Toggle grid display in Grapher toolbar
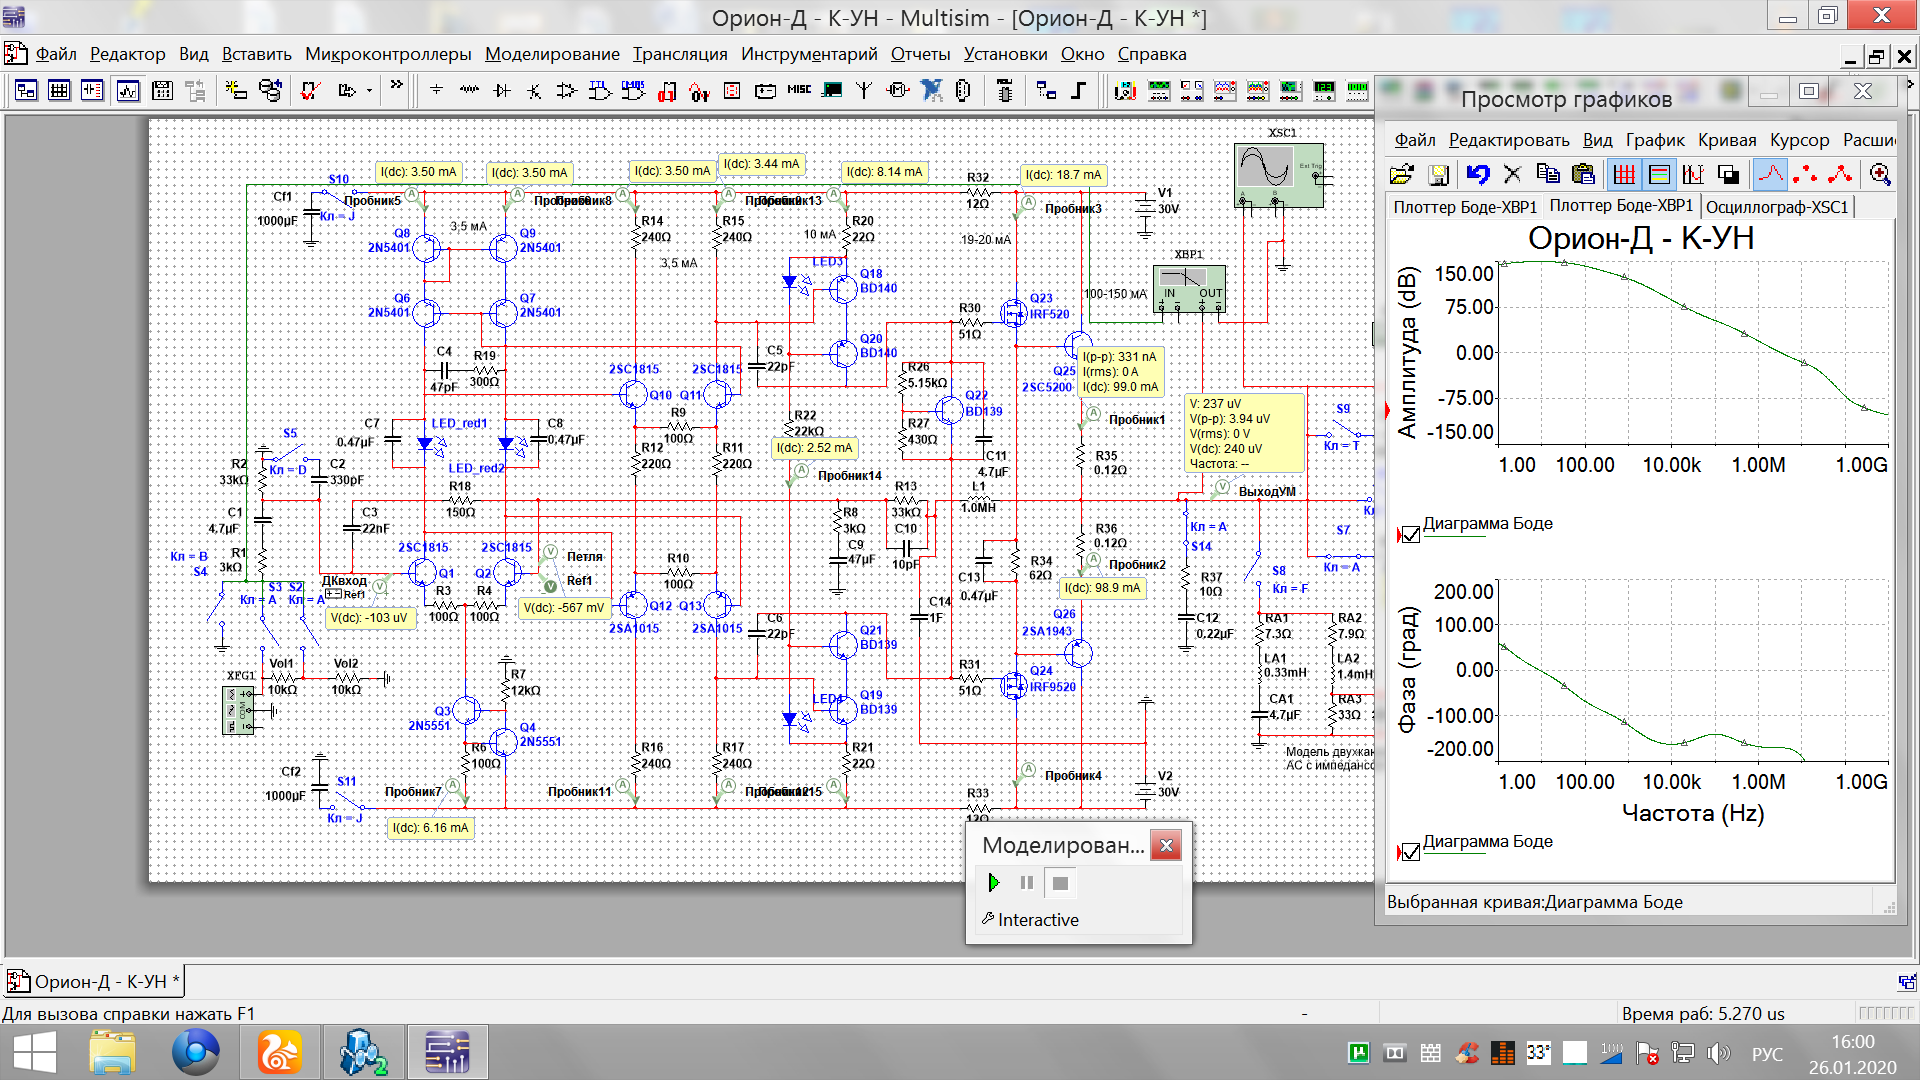The height and width of the screenshot is (1080, 1921). coord(1624,174)
